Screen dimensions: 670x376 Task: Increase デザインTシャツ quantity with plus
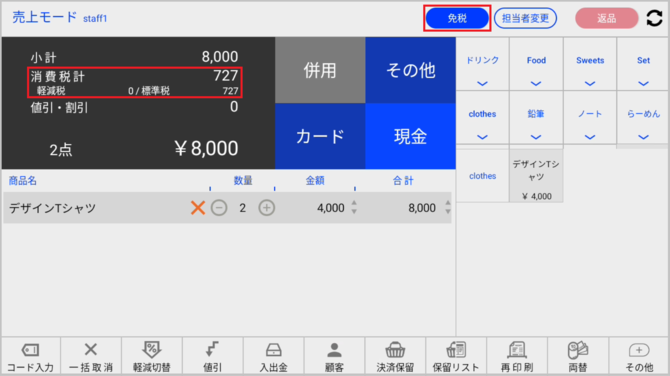click(267, 208)
